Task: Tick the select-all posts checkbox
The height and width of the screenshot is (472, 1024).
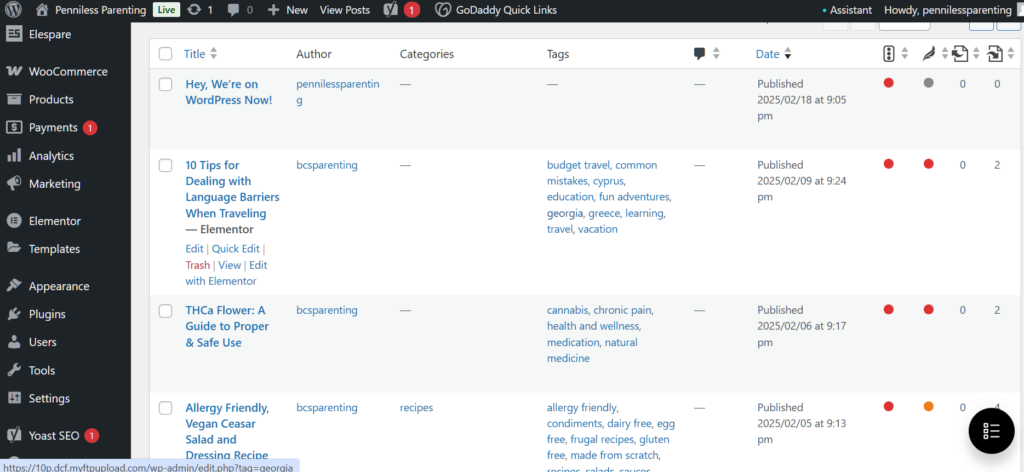Action: tap(166, 54)
